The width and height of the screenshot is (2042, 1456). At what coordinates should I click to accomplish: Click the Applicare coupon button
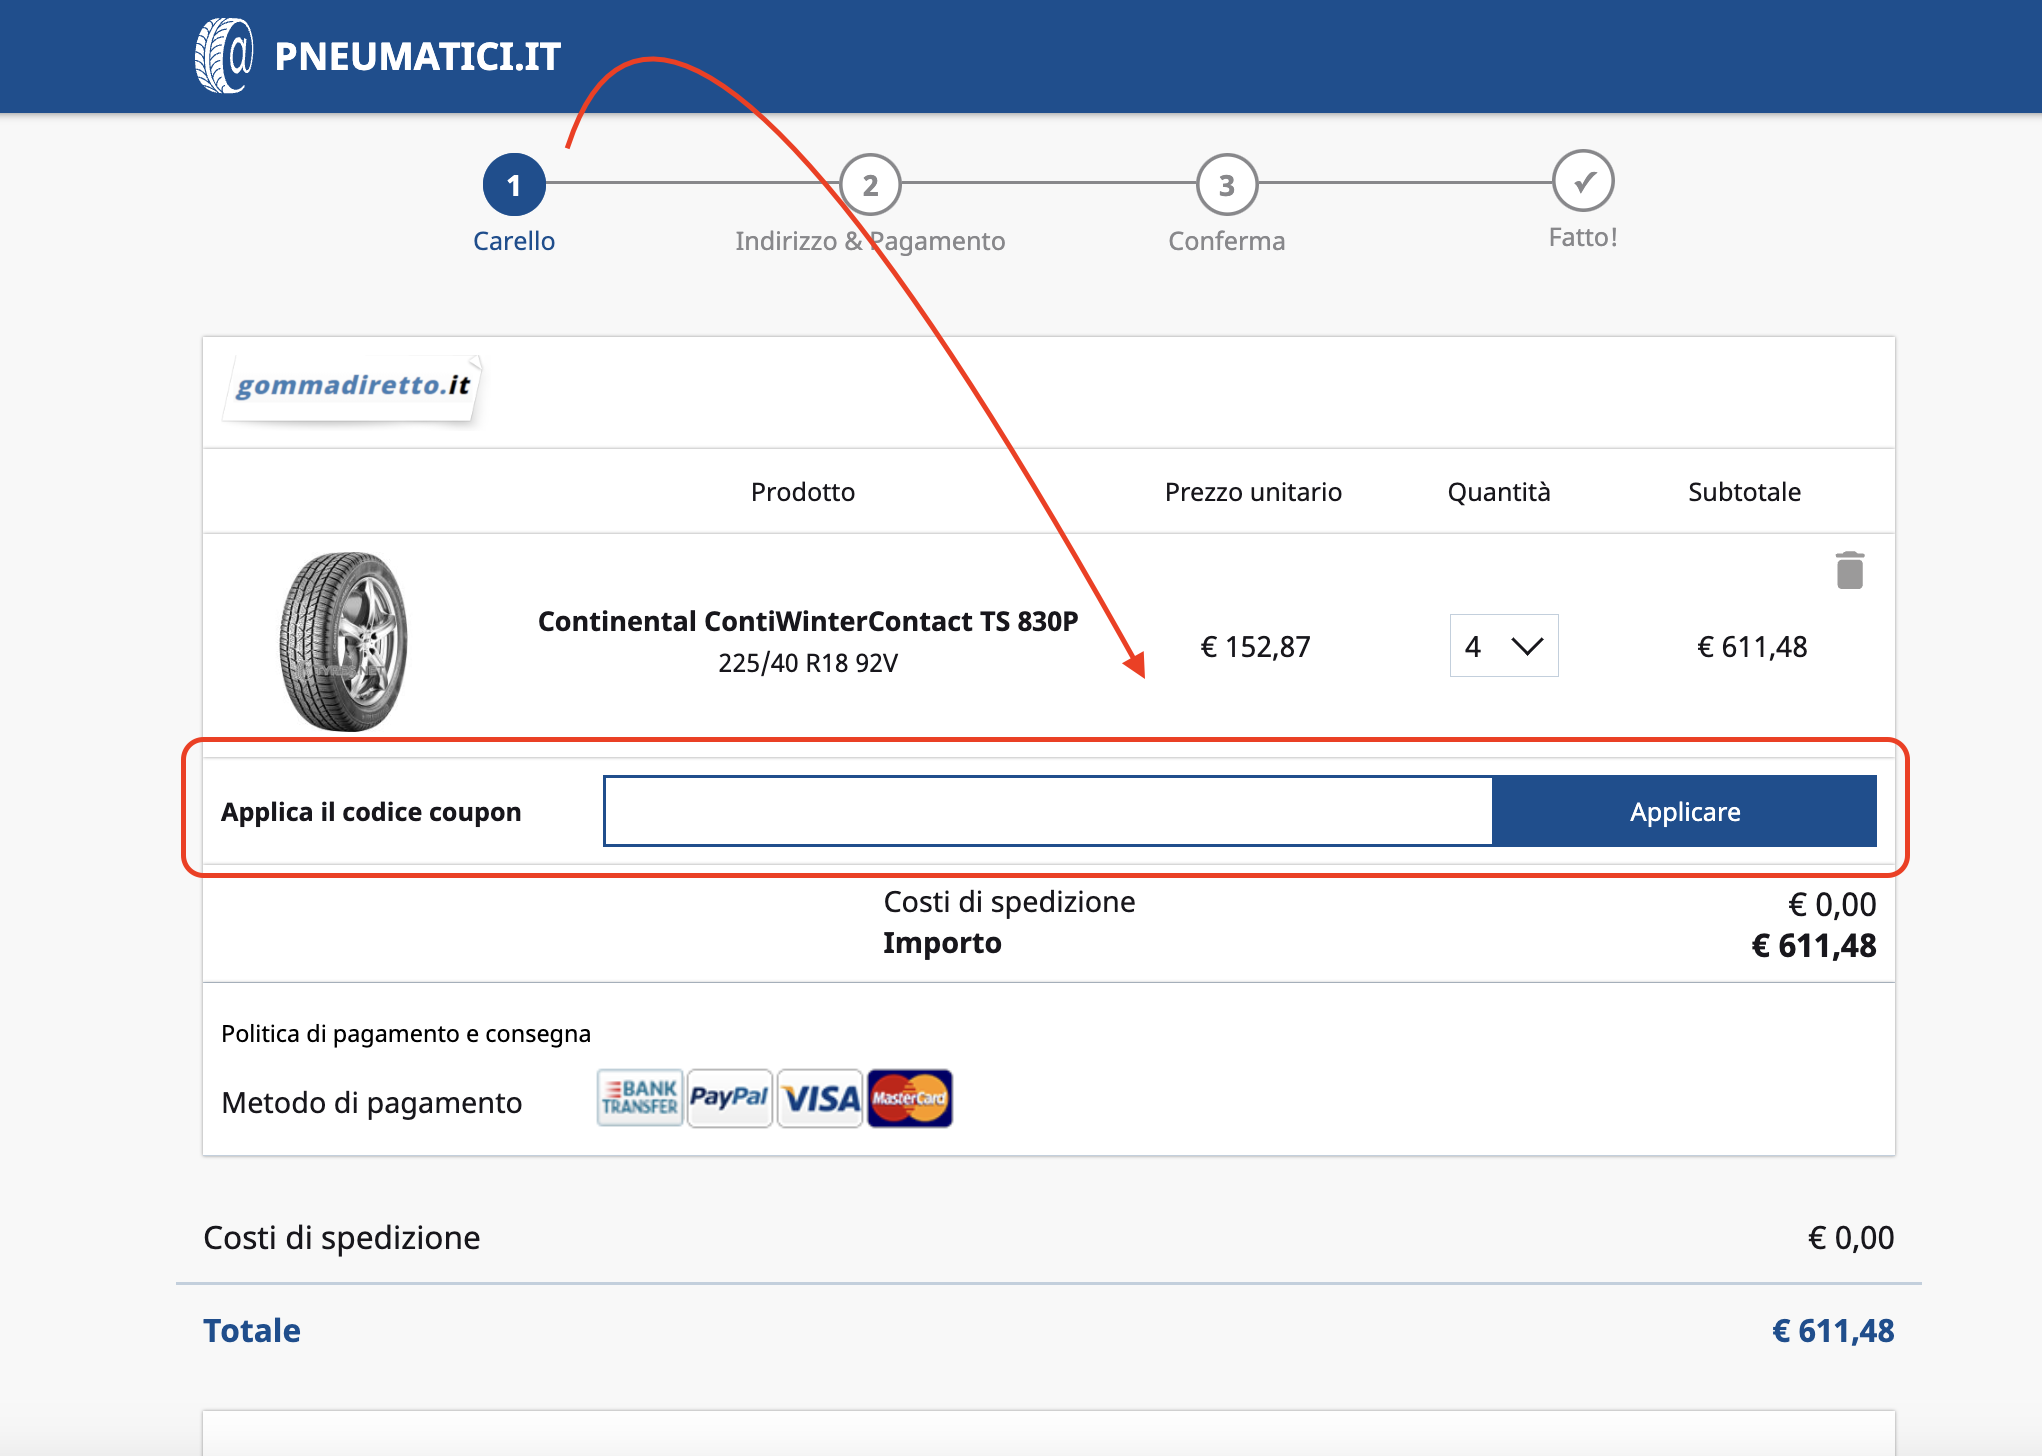[1685, 811]
